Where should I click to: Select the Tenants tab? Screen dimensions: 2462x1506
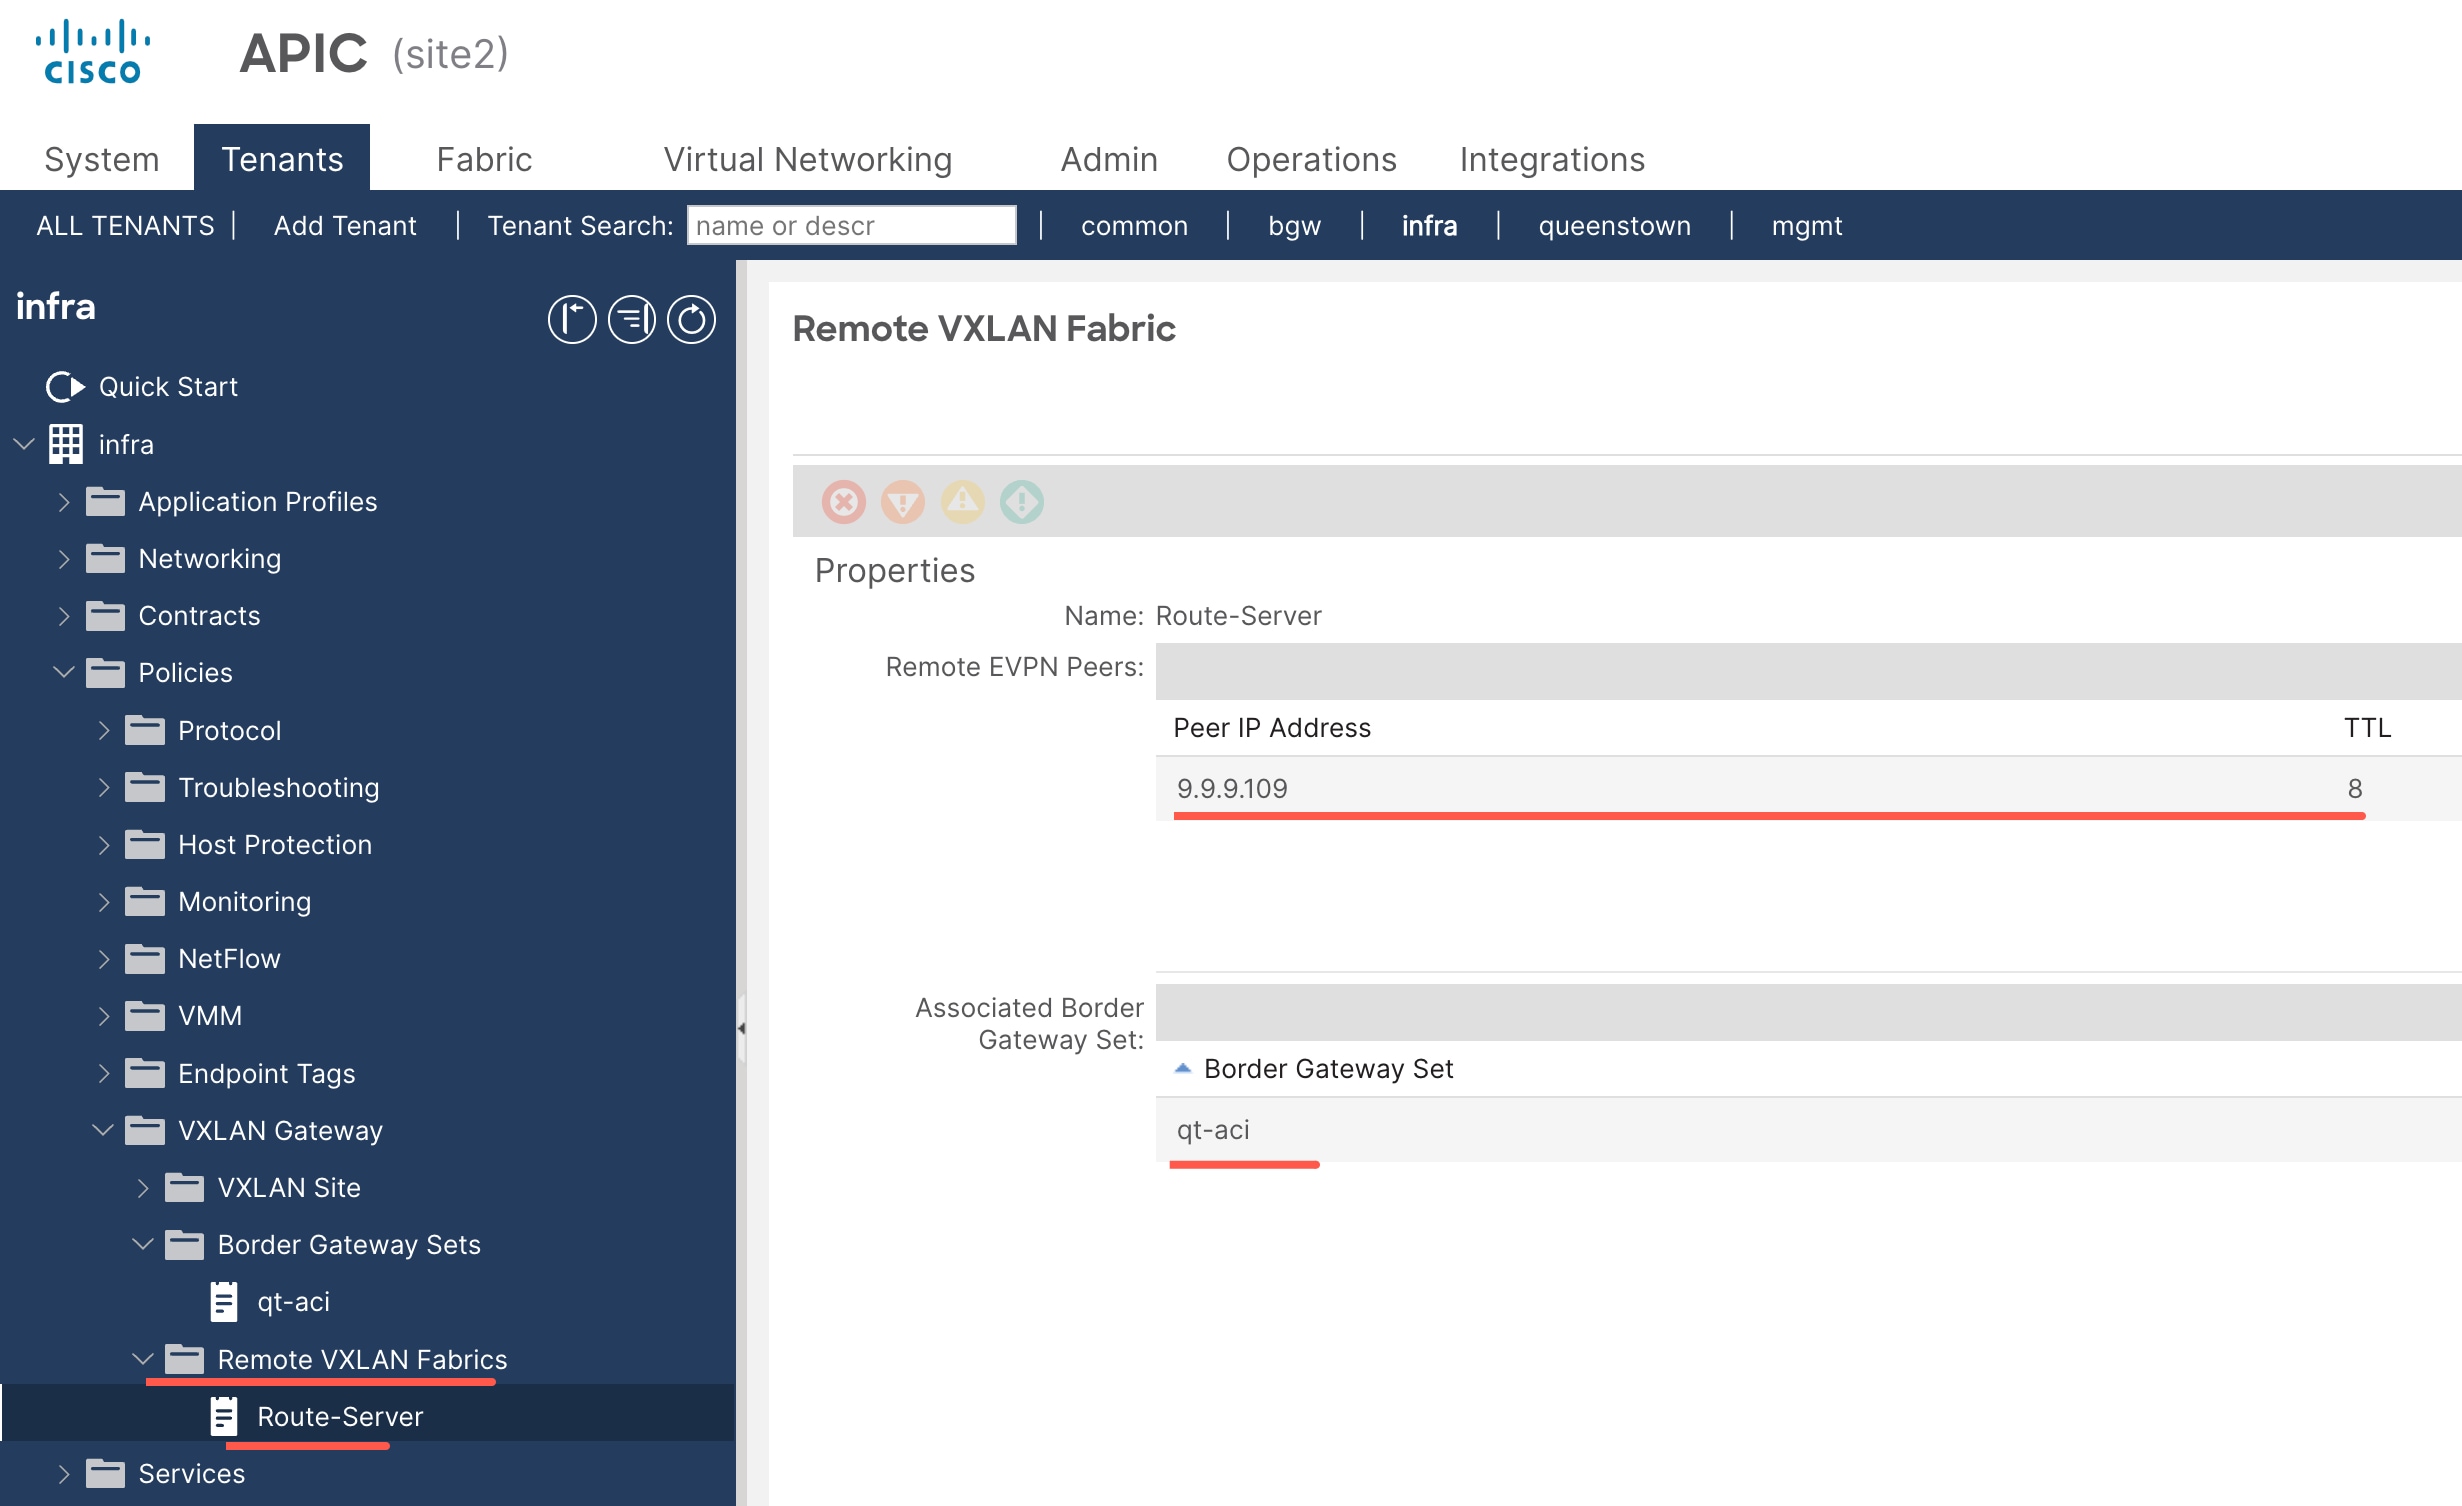click(x=282, y=158)
